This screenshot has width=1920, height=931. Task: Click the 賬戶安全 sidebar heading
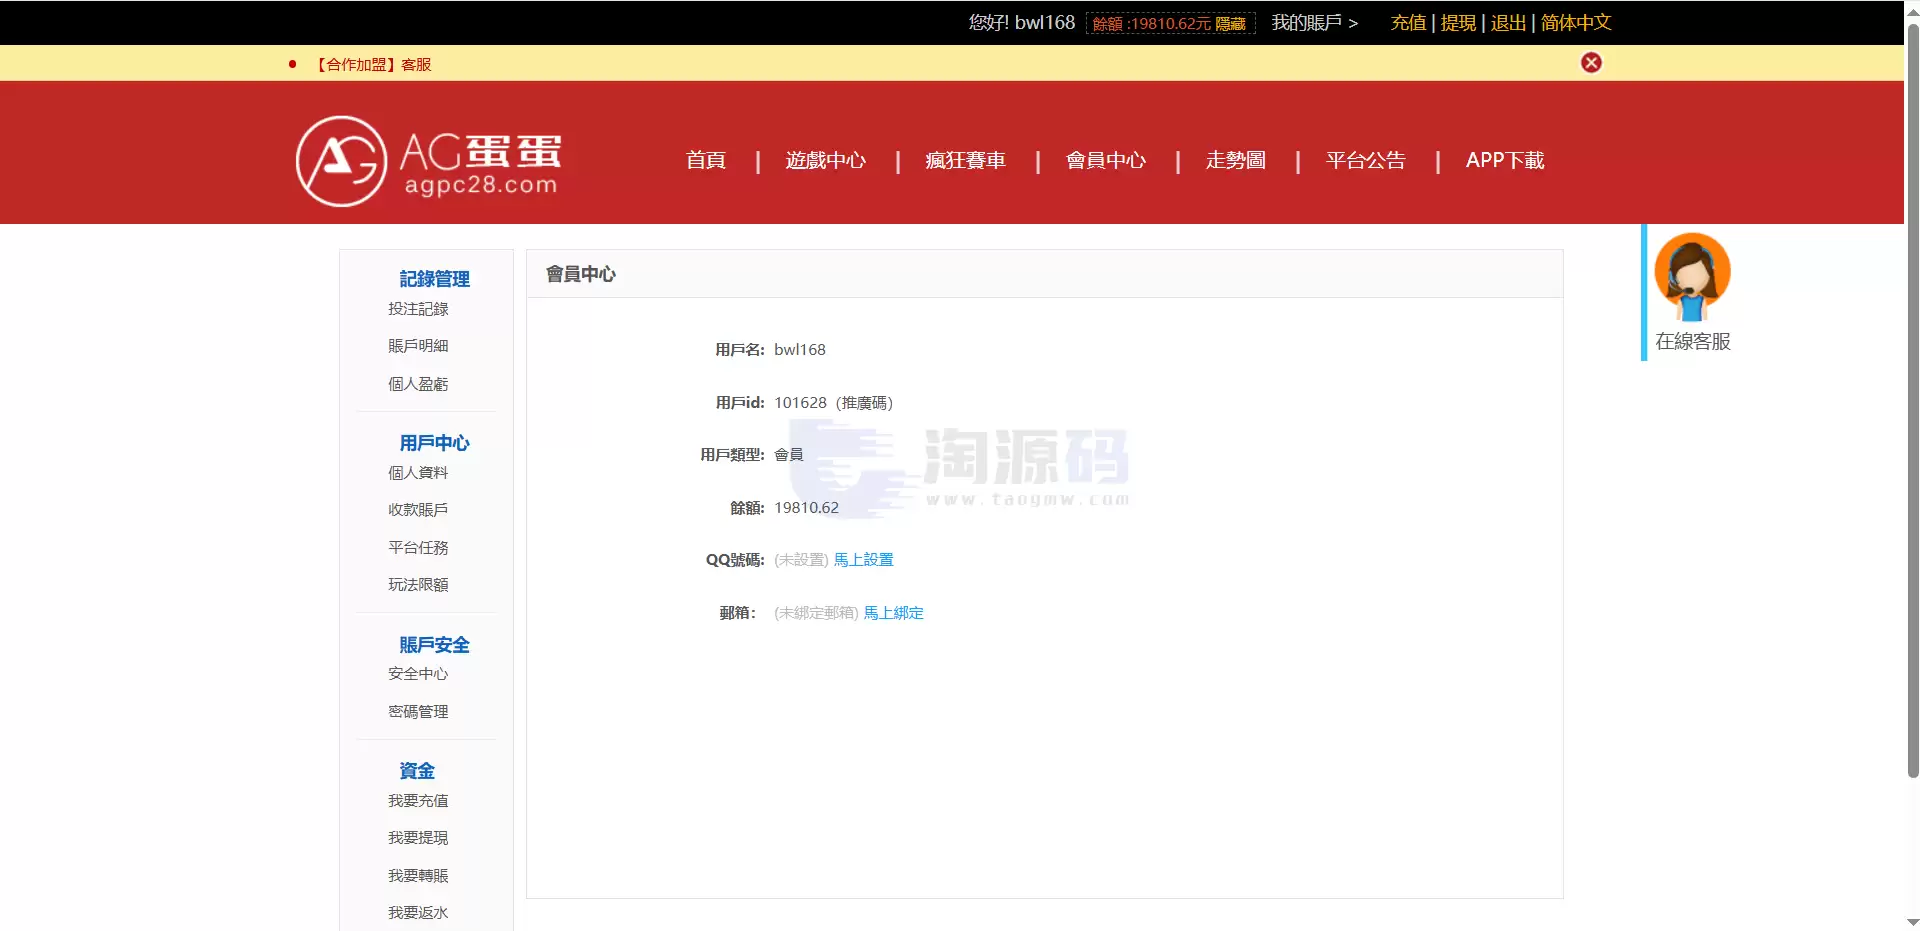[x=434, y=645]
